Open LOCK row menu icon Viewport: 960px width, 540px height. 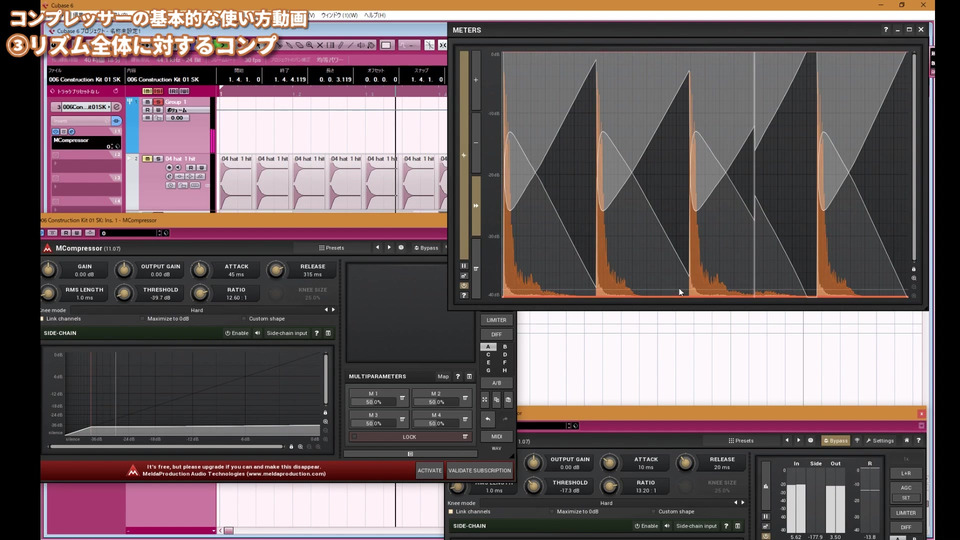coord(465,437)
